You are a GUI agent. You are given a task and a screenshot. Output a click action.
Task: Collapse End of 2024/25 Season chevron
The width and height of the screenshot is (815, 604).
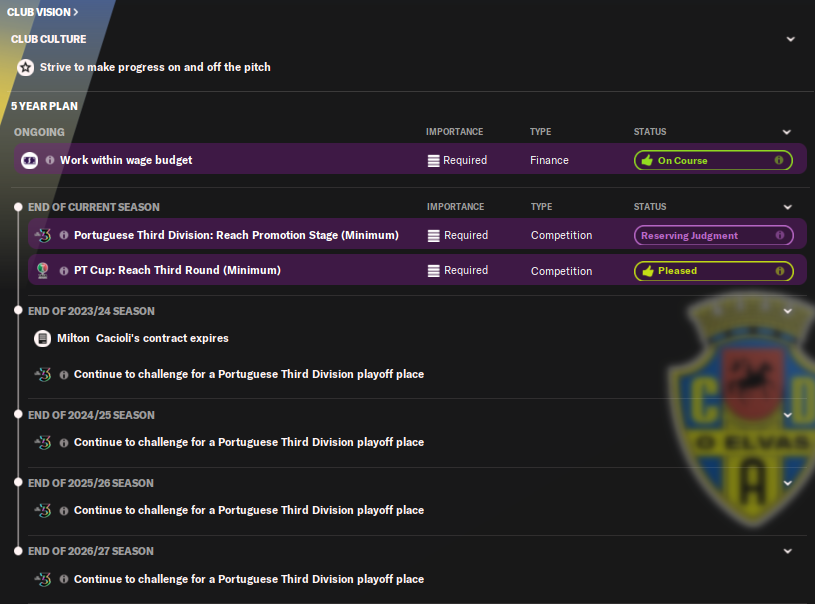tap(788, 415)
